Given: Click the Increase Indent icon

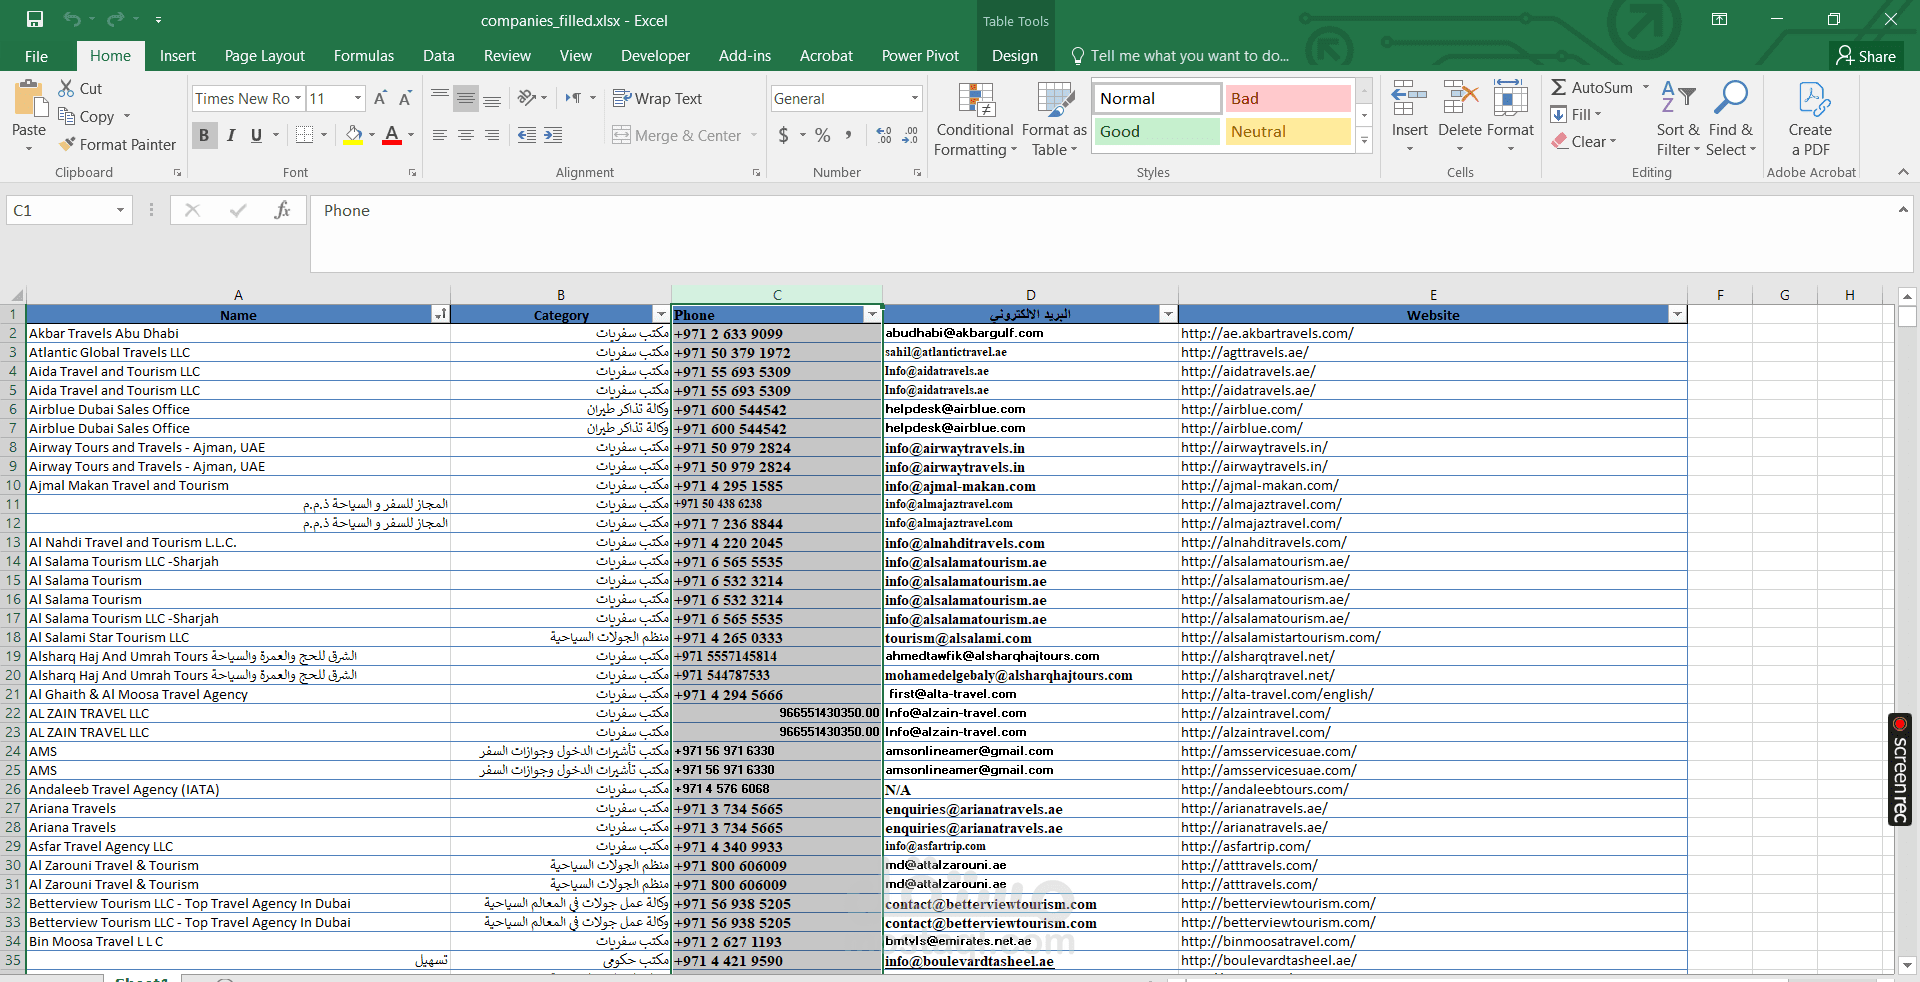Looking at the screenshot, I should 553,135.
